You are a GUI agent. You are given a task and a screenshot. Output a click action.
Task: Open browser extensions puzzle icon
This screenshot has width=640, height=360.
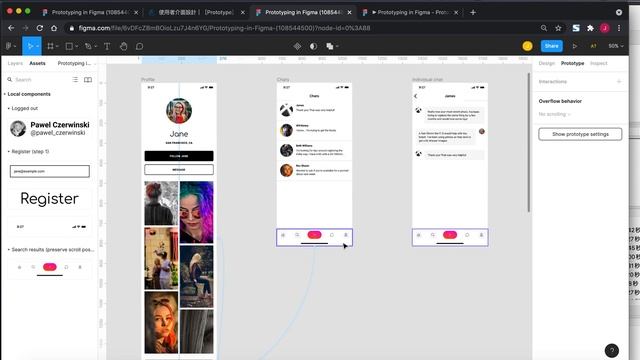click(x=590, y=28)
